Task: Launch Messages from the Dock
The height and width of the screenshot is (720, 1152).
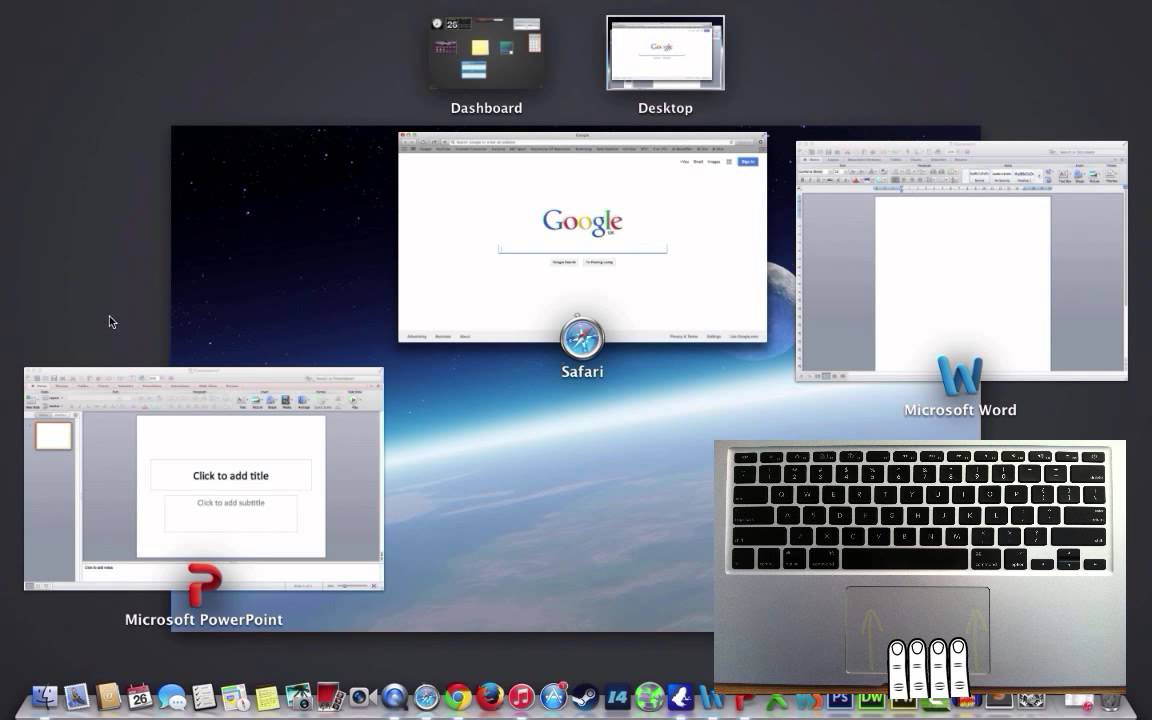Action: click(172, 697)
